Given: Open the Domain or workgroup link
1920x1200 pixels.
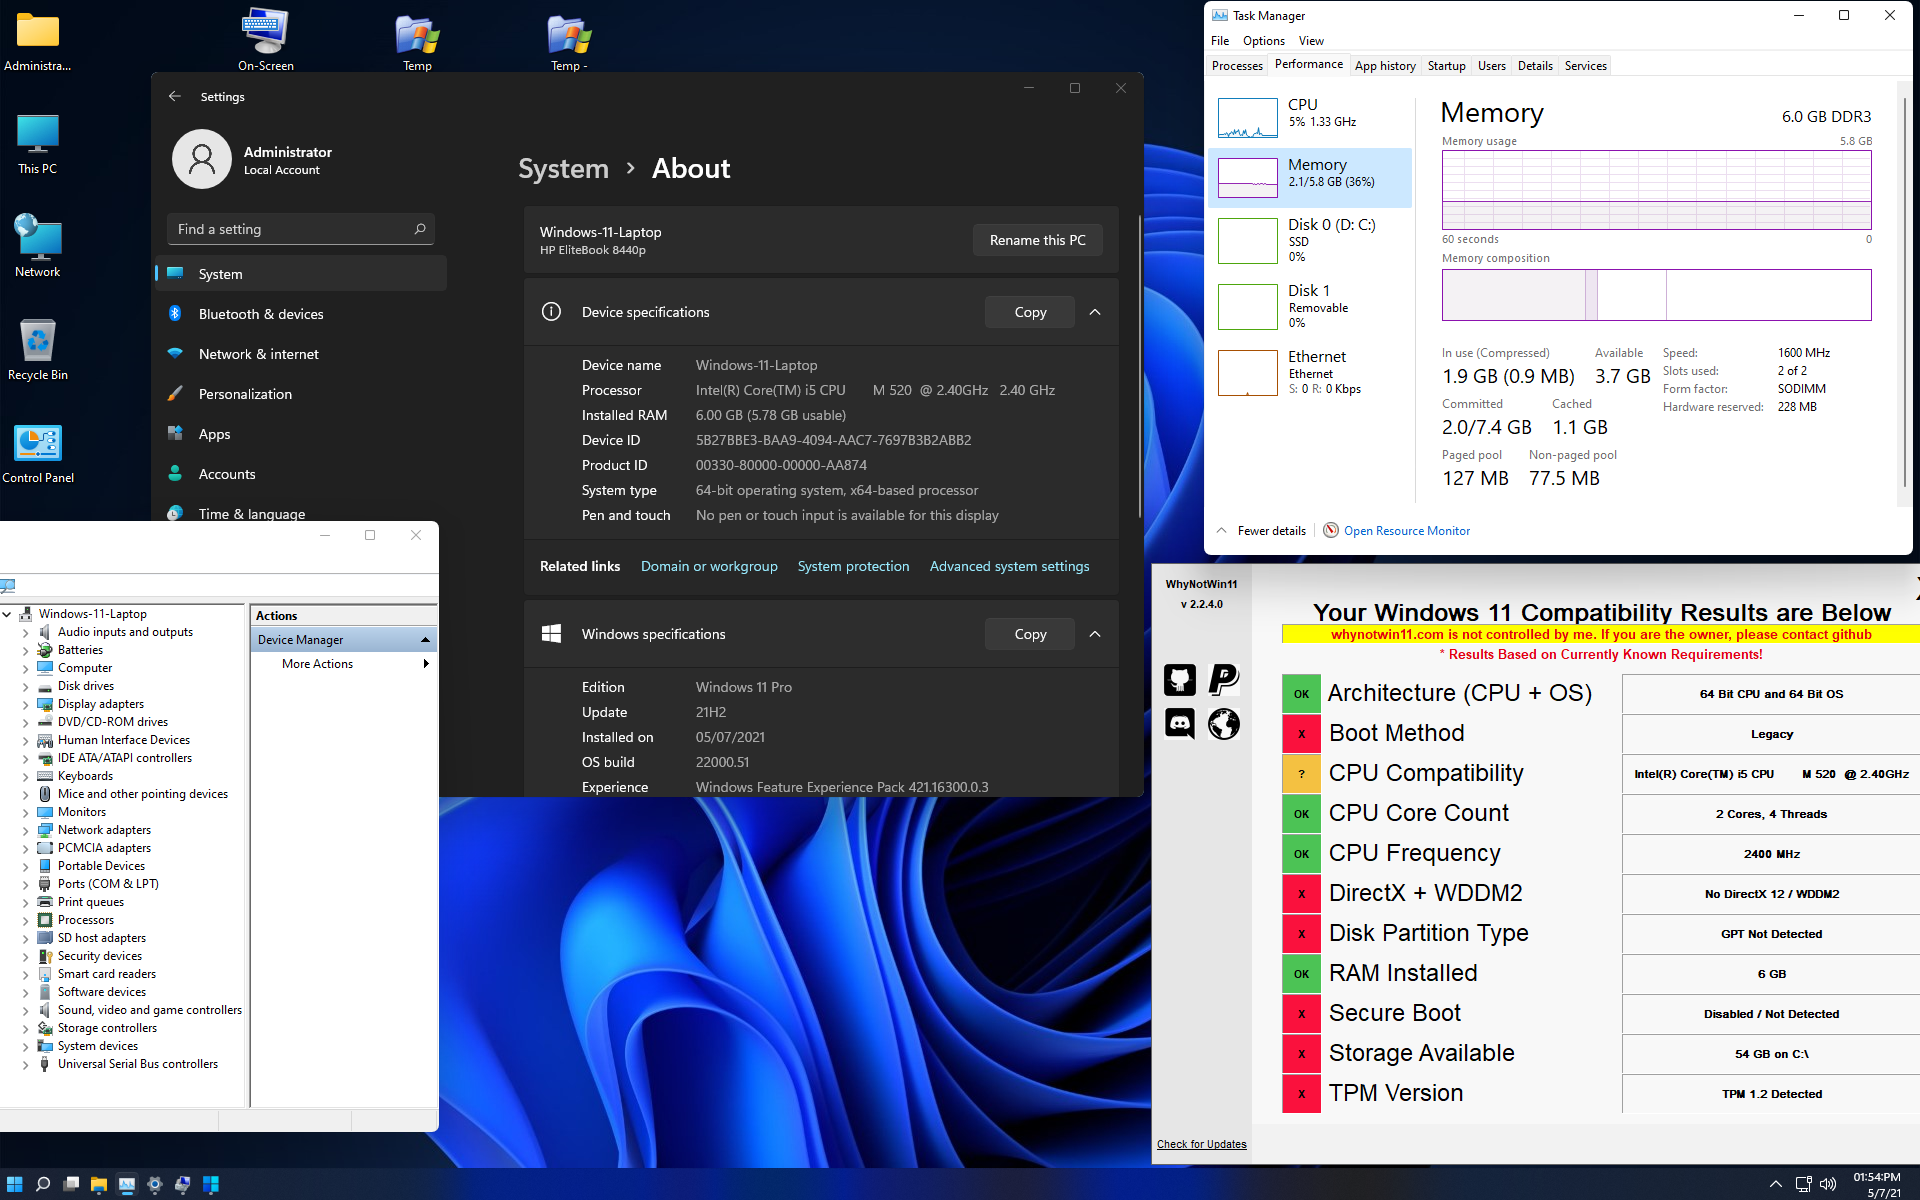Looking at the screenshot, I should pos(709,566).
